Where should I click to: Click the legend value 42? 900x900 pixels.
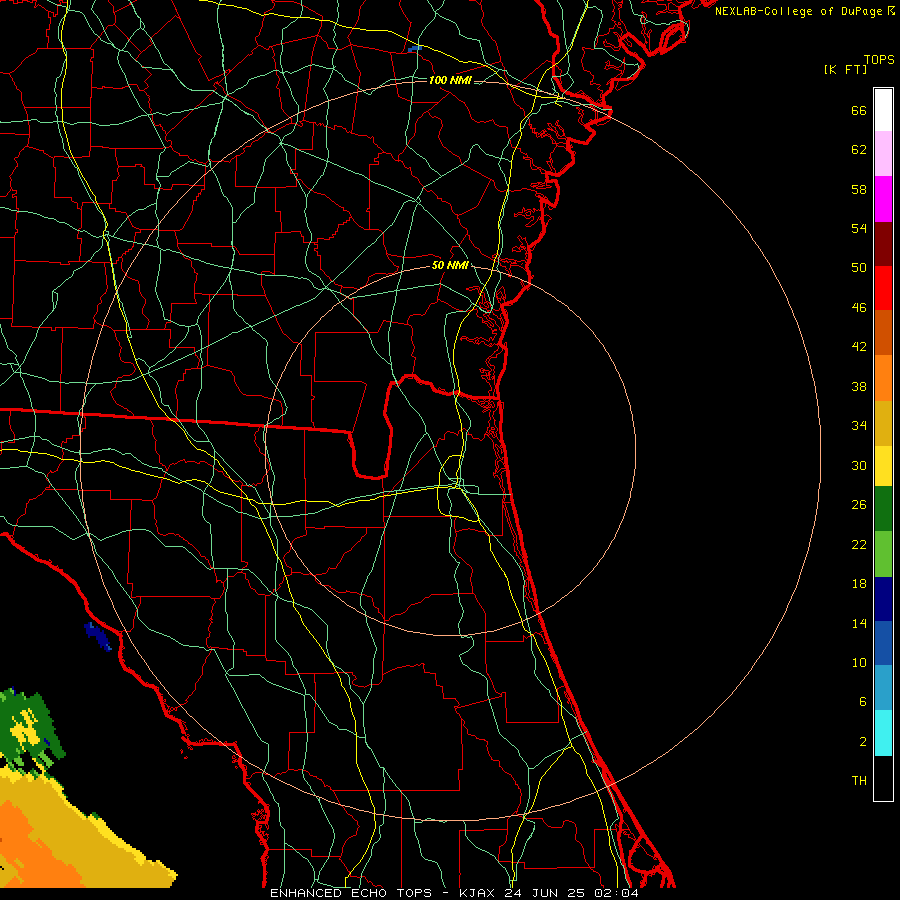coord(859,346)
